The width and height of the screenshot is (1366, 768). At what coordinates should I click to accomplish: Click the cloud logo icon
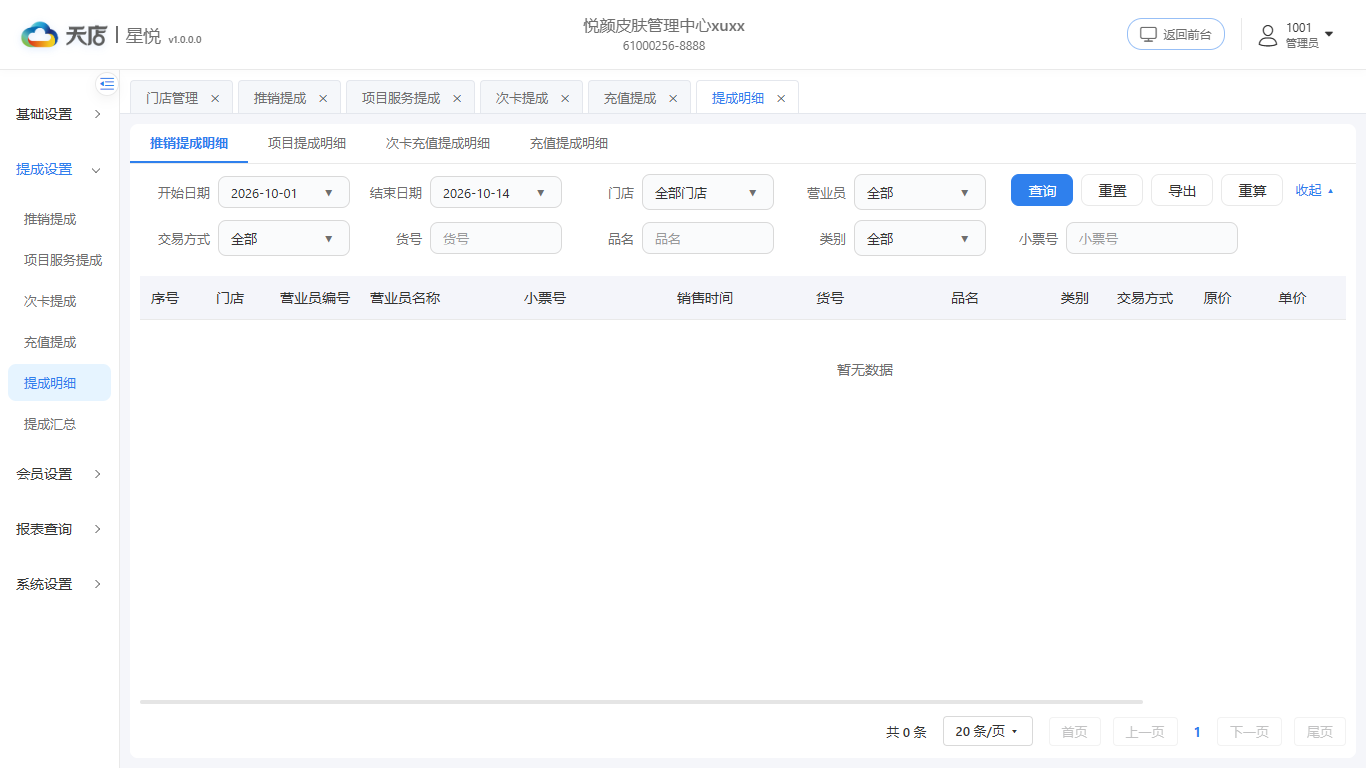pos(39,35)
